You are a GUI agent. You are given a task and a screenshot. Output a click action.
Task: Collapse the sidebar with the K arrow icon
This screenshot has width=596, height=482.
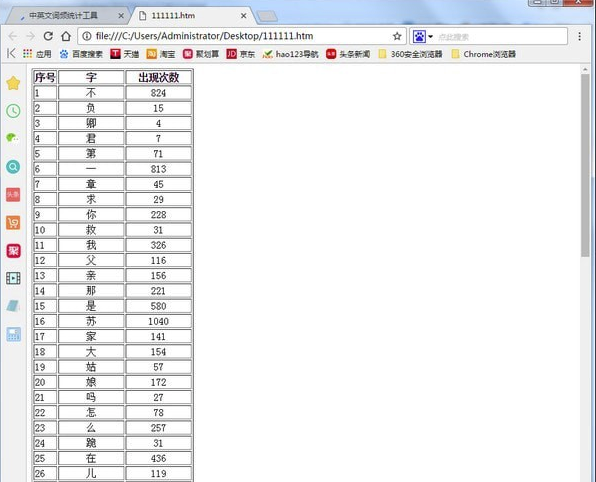[x=11, y=53]
